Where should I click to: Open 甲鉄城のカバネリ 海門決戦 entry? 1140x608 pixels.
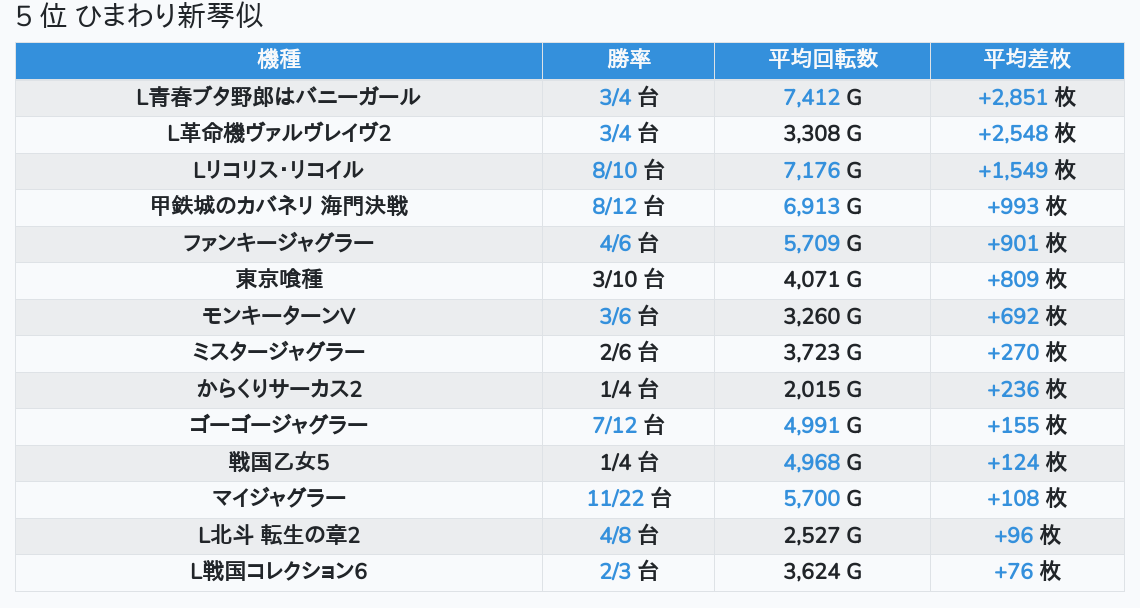[278, 207]
